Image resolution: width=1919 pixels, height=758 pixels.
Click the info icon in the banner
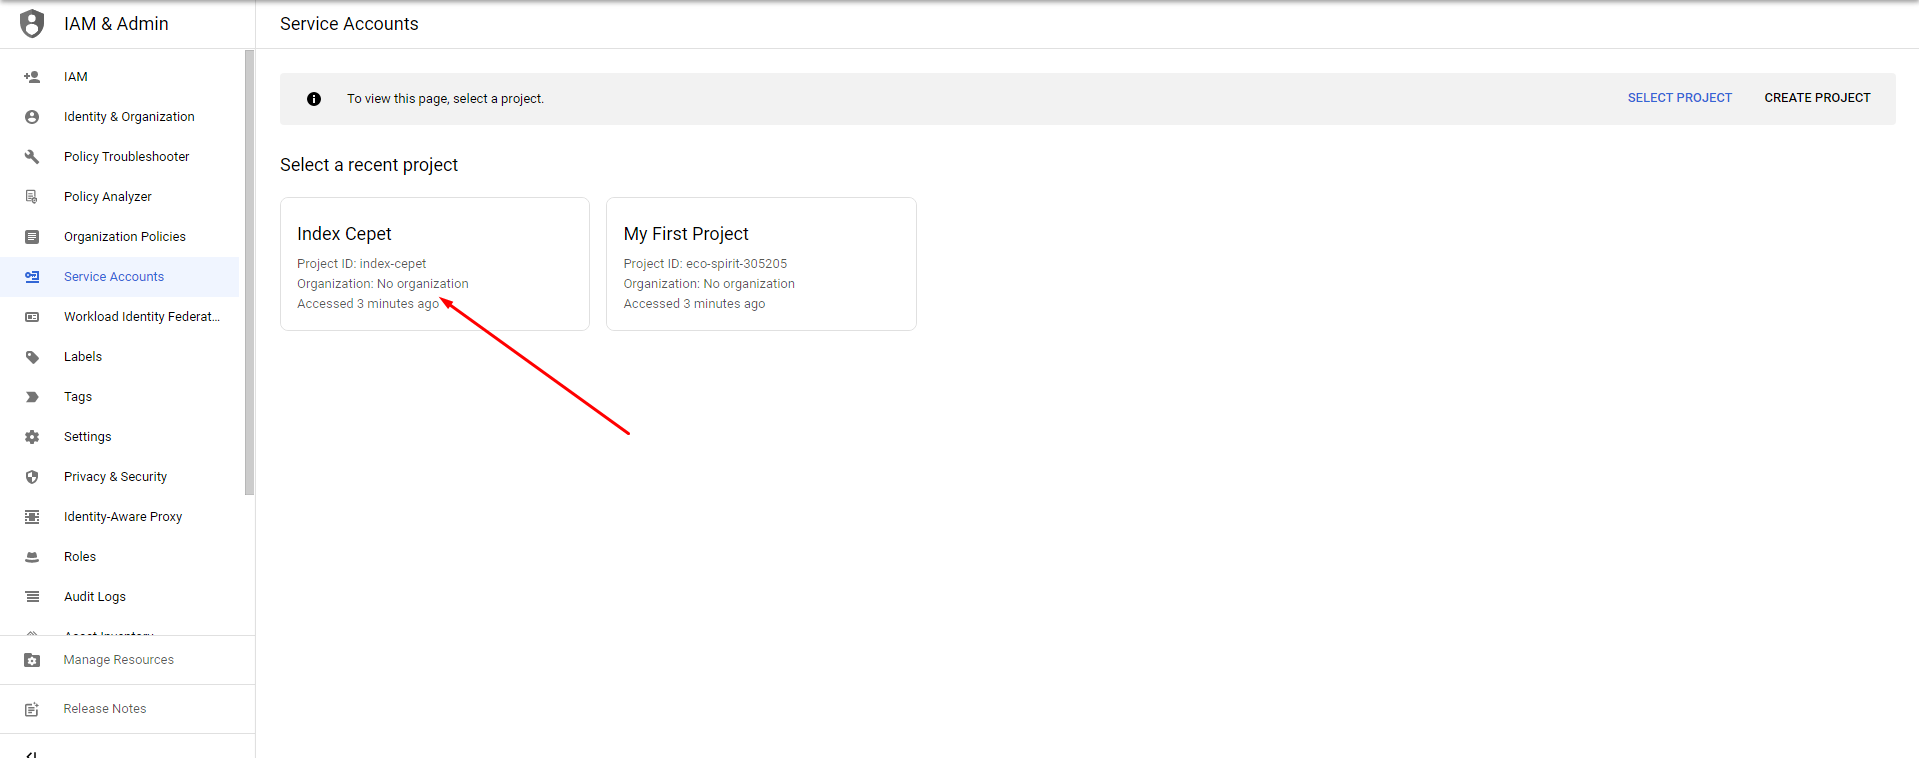pyautogui.click(x=314, y=99)
